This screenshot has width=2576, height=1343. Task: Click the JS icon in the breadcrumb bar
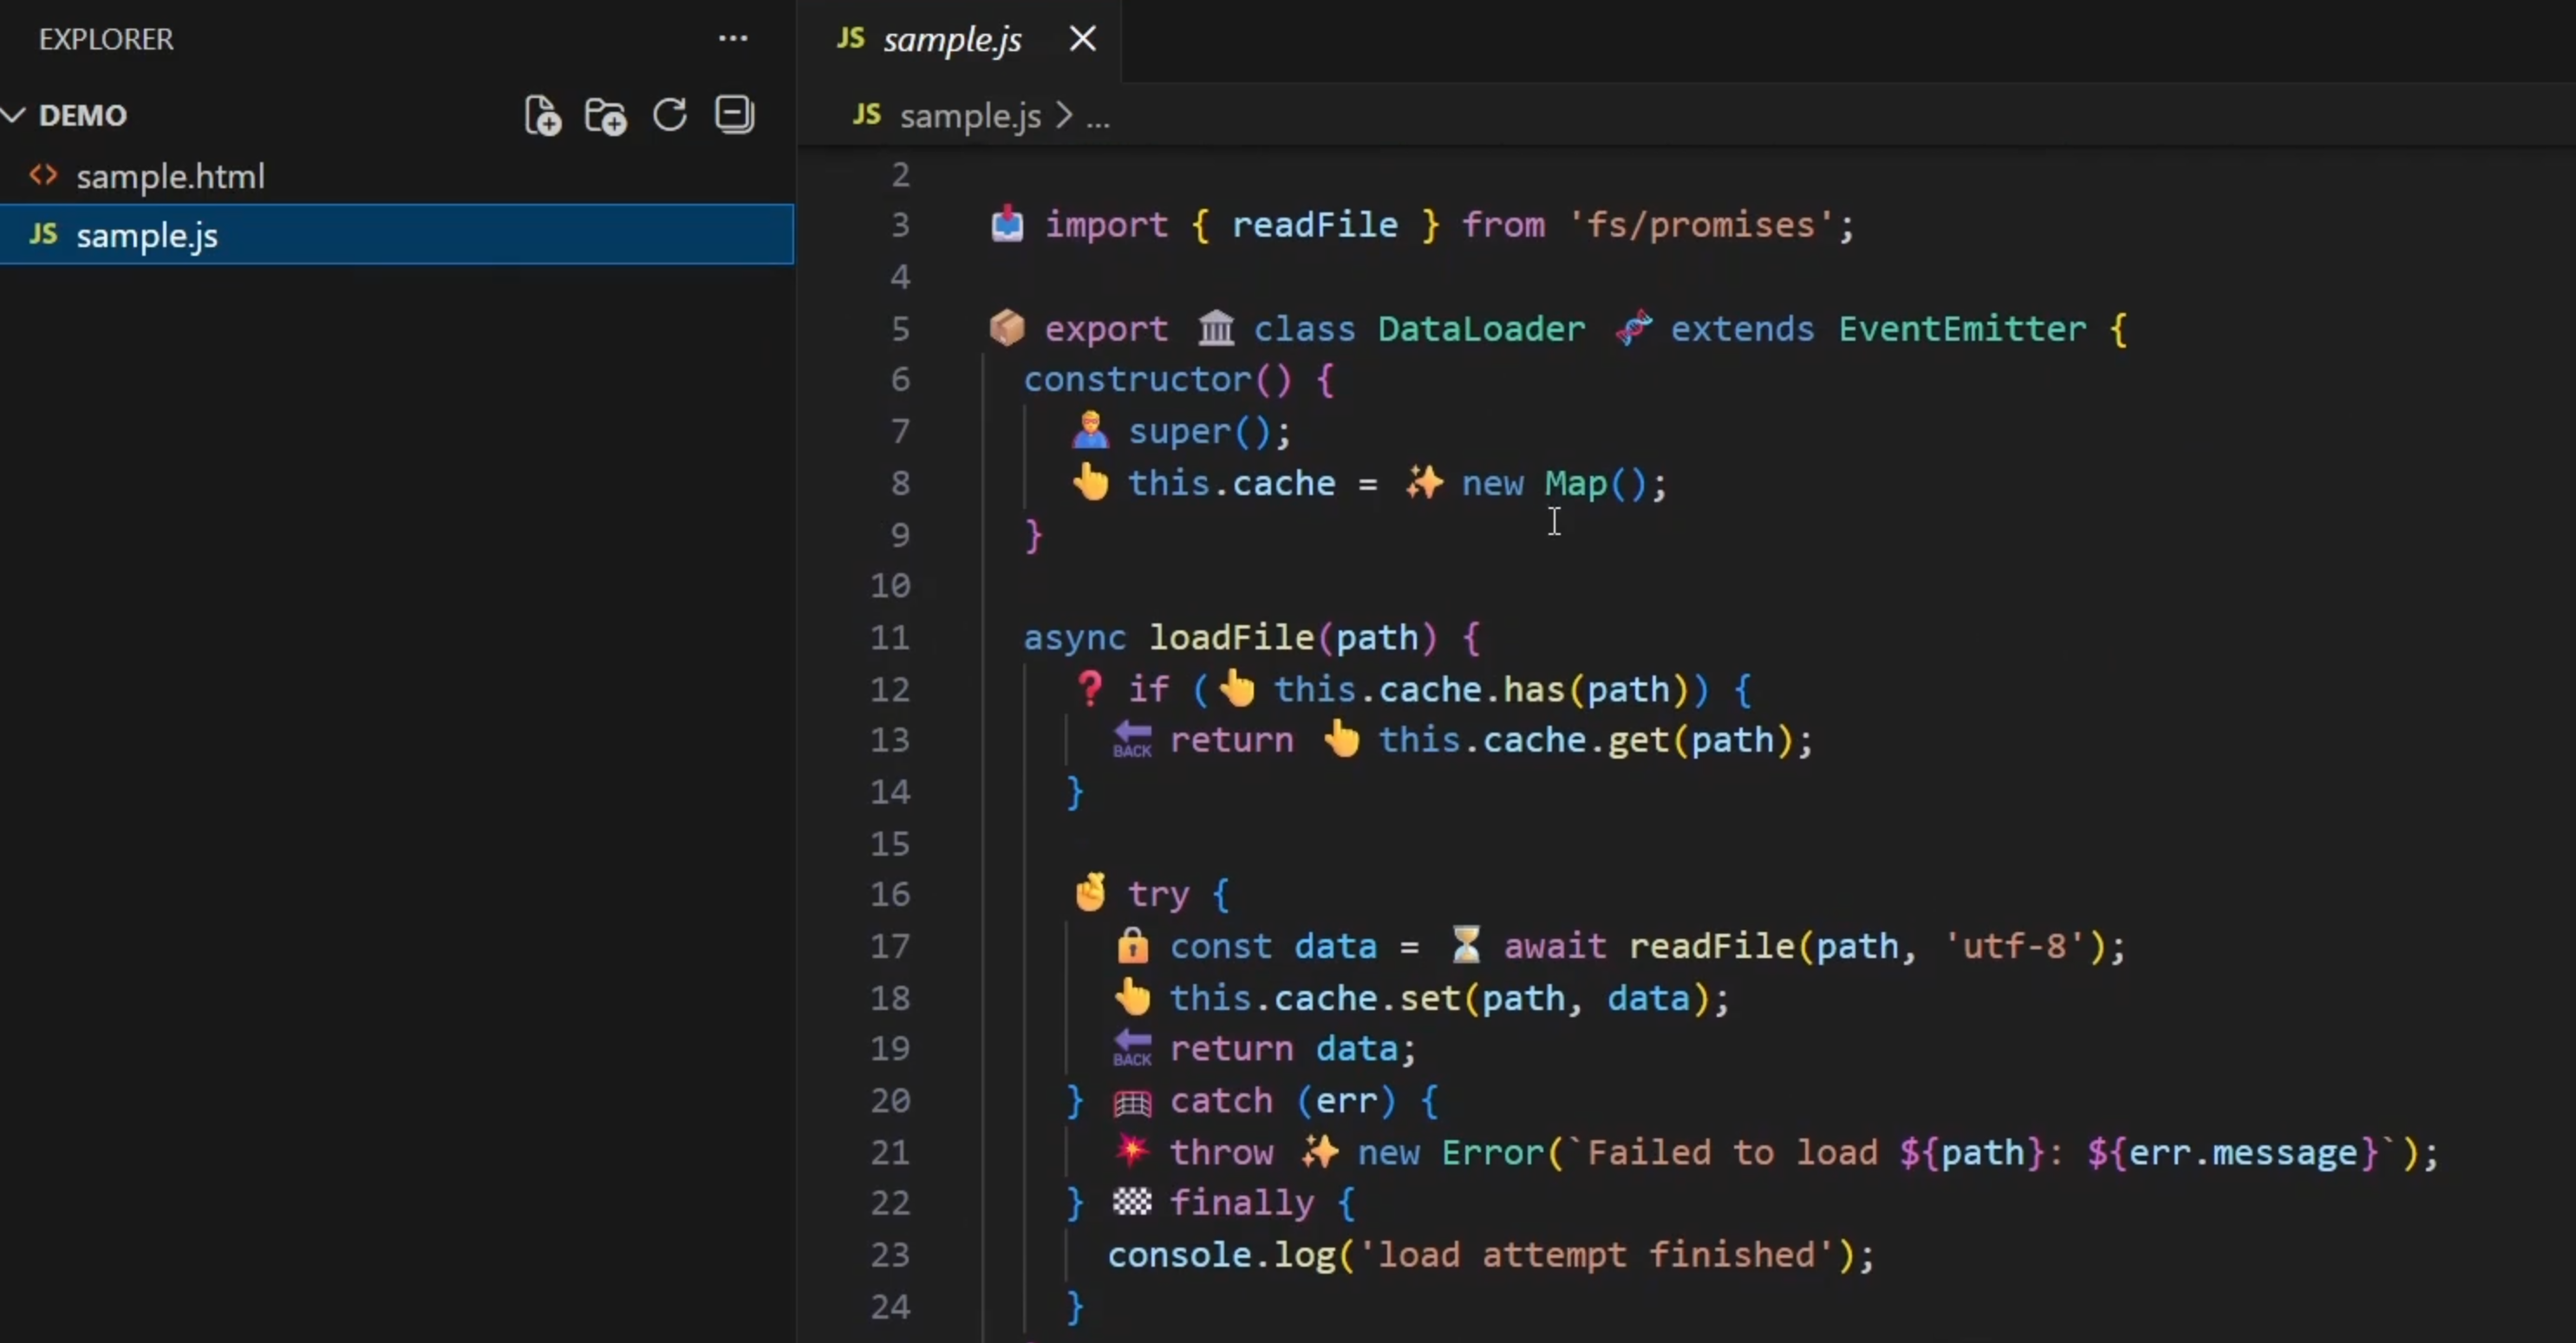866,115
